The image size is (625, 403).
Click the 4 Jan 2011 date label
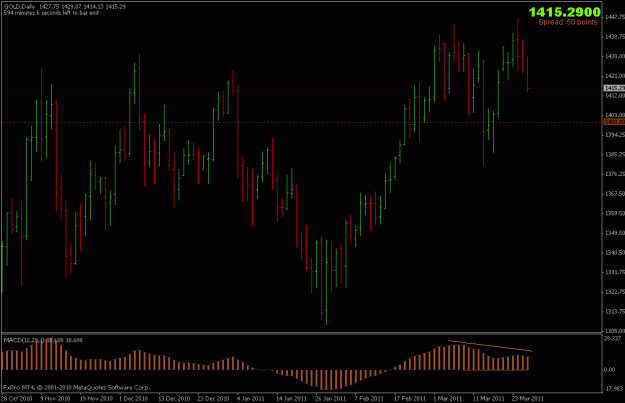click(250, 398)
